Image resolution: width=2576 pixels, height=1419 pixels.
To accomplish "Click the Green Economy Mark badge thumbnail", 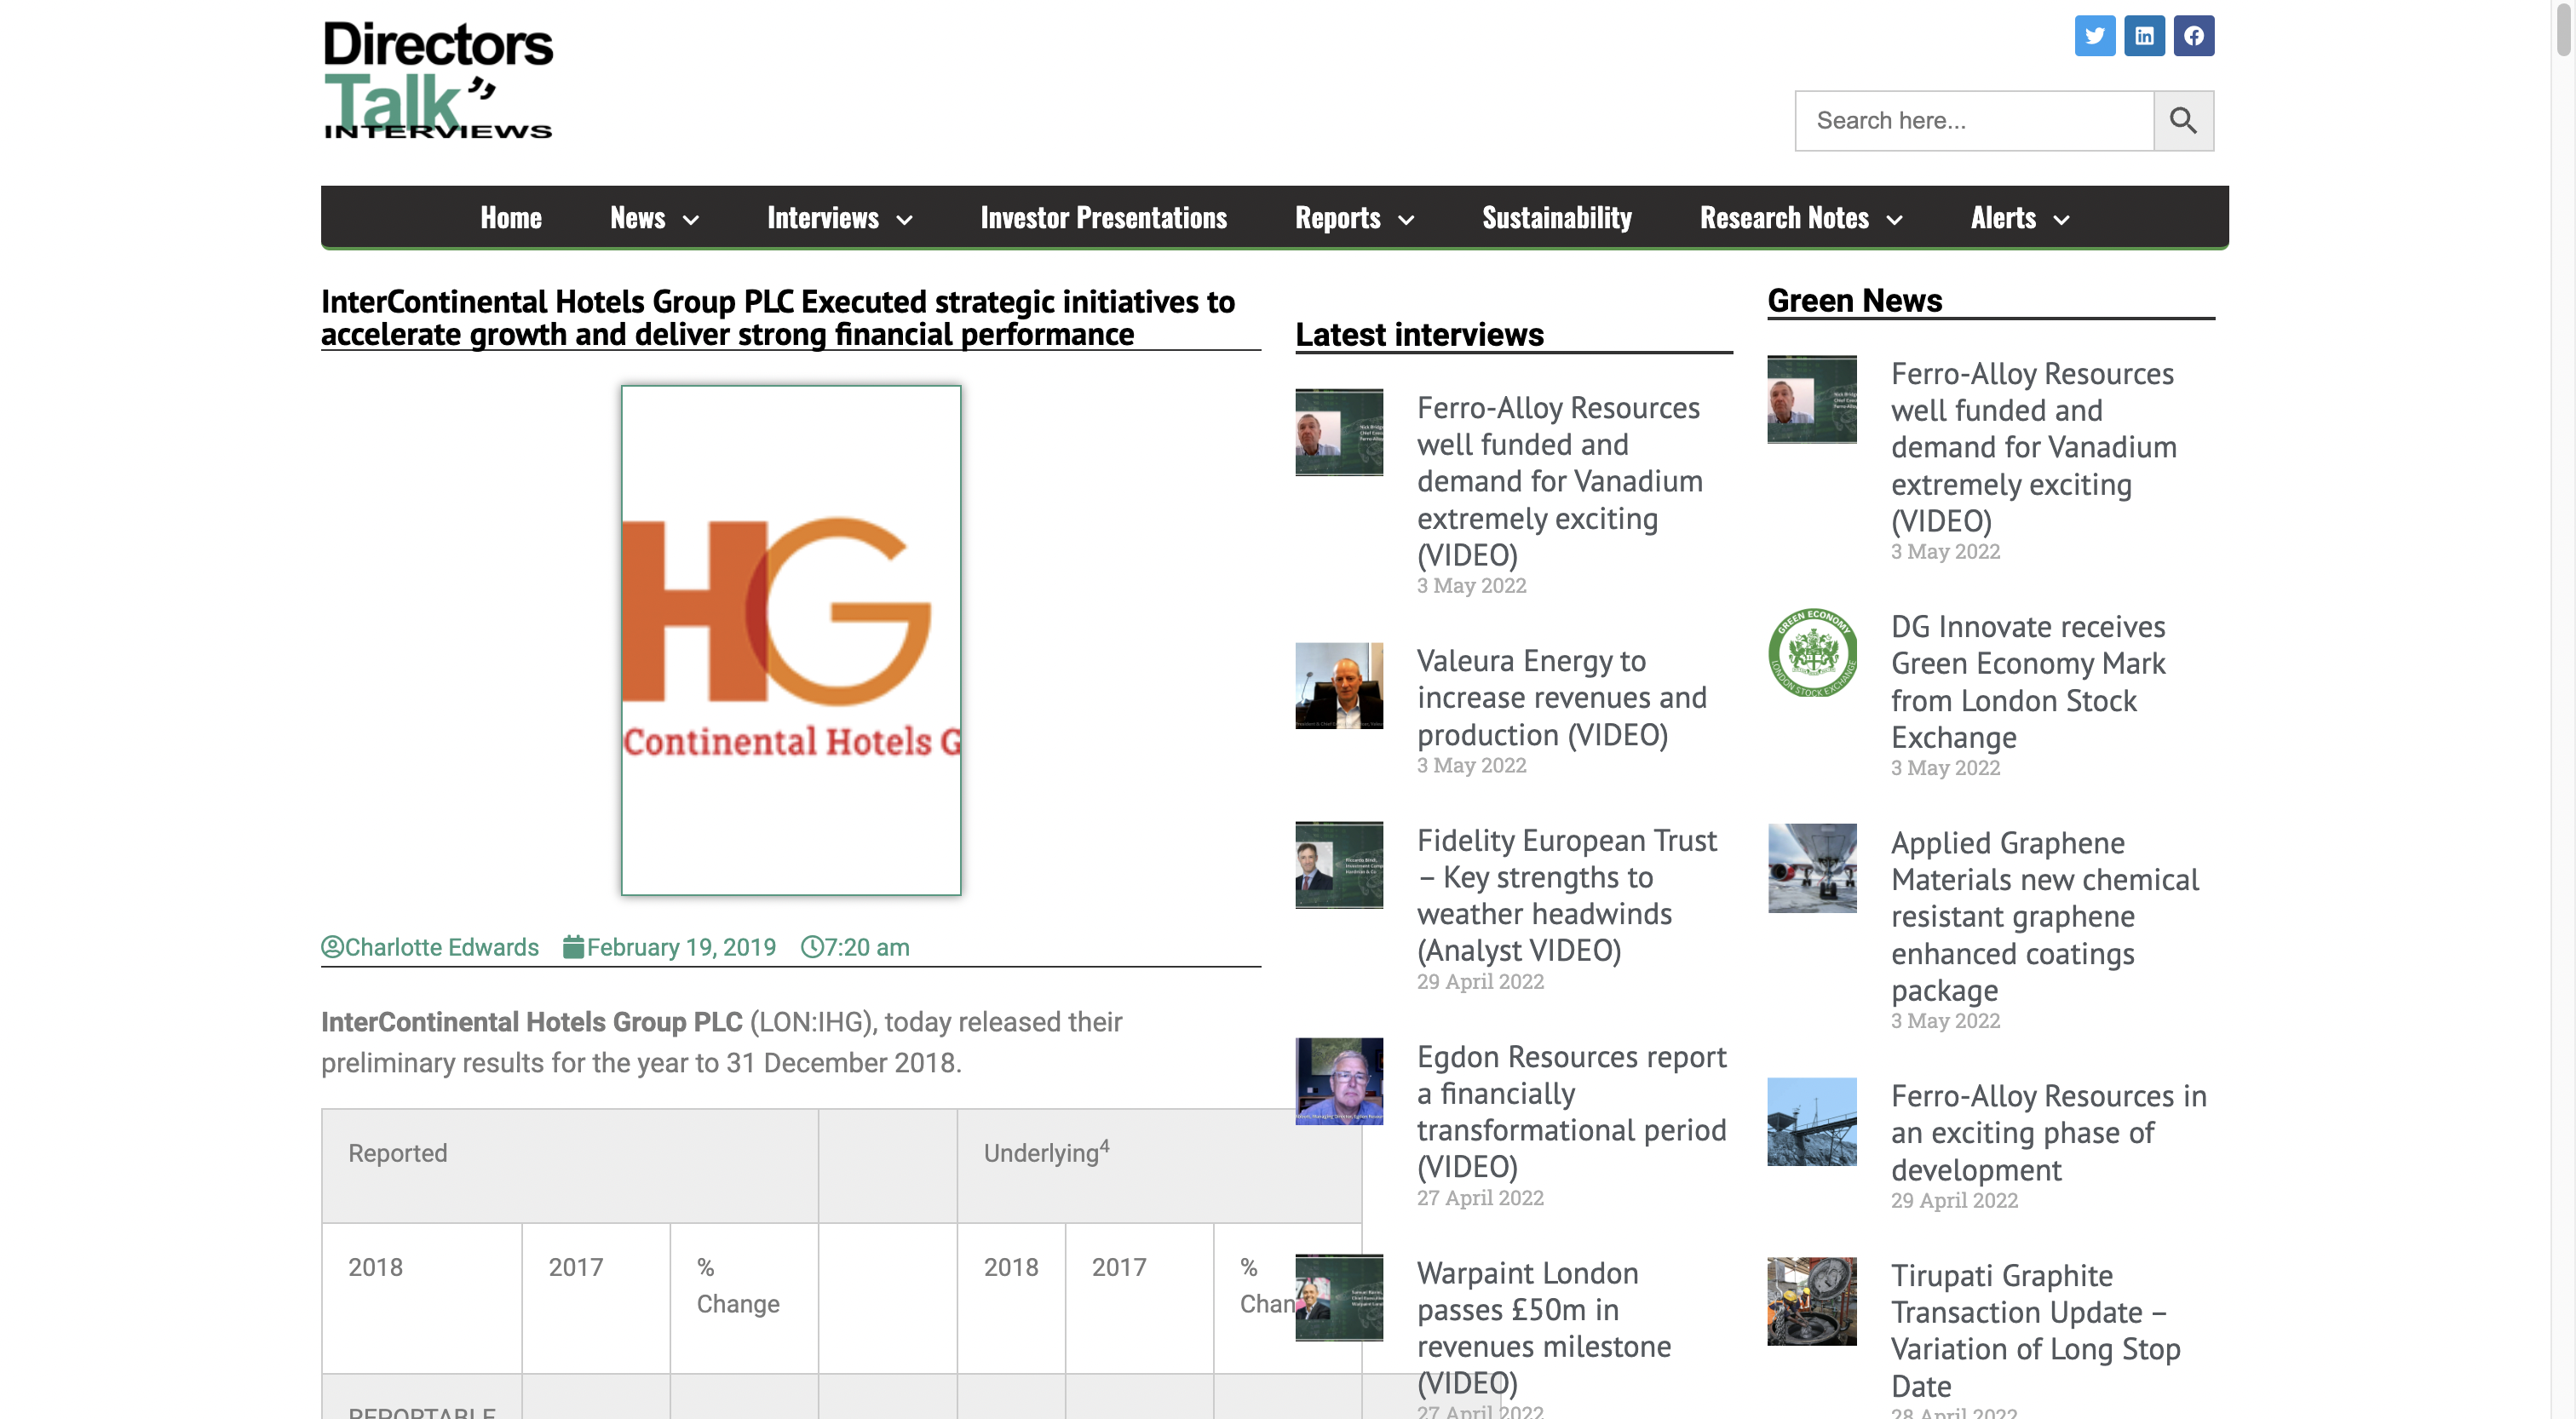I will [x=1812, y=652].
